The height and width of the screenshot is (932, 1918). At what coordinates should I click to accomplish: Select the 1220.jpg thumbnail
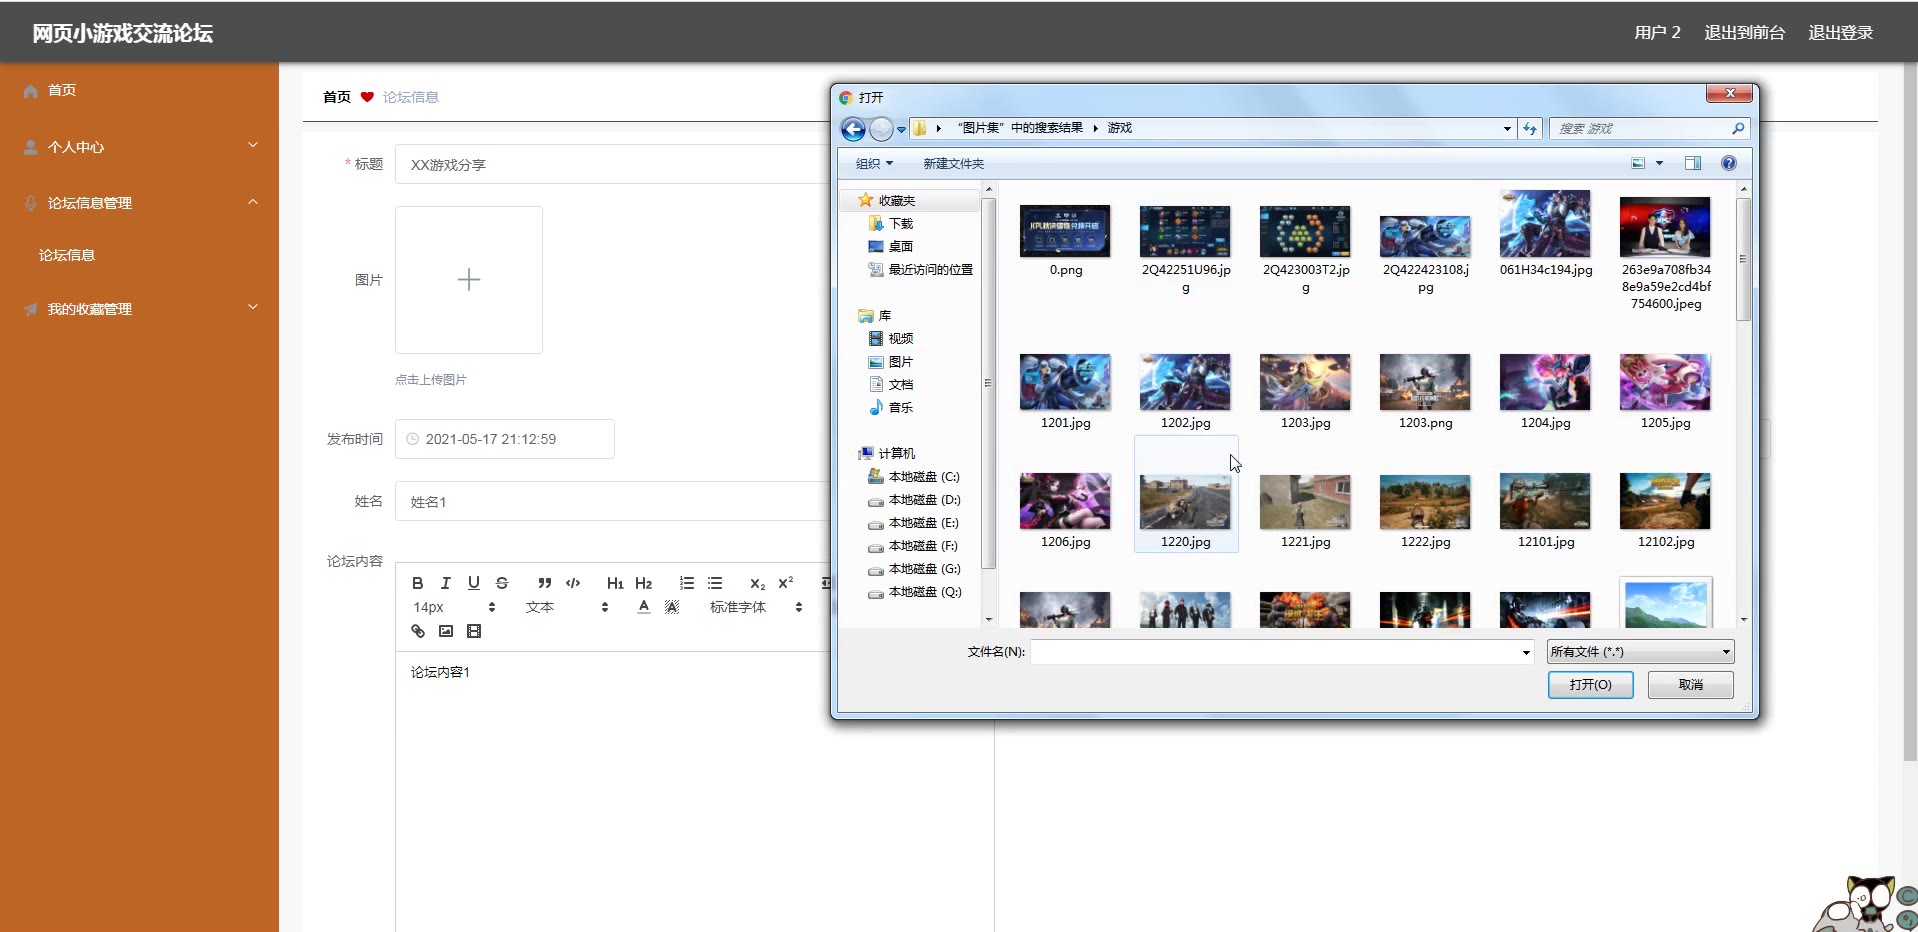1185,503
